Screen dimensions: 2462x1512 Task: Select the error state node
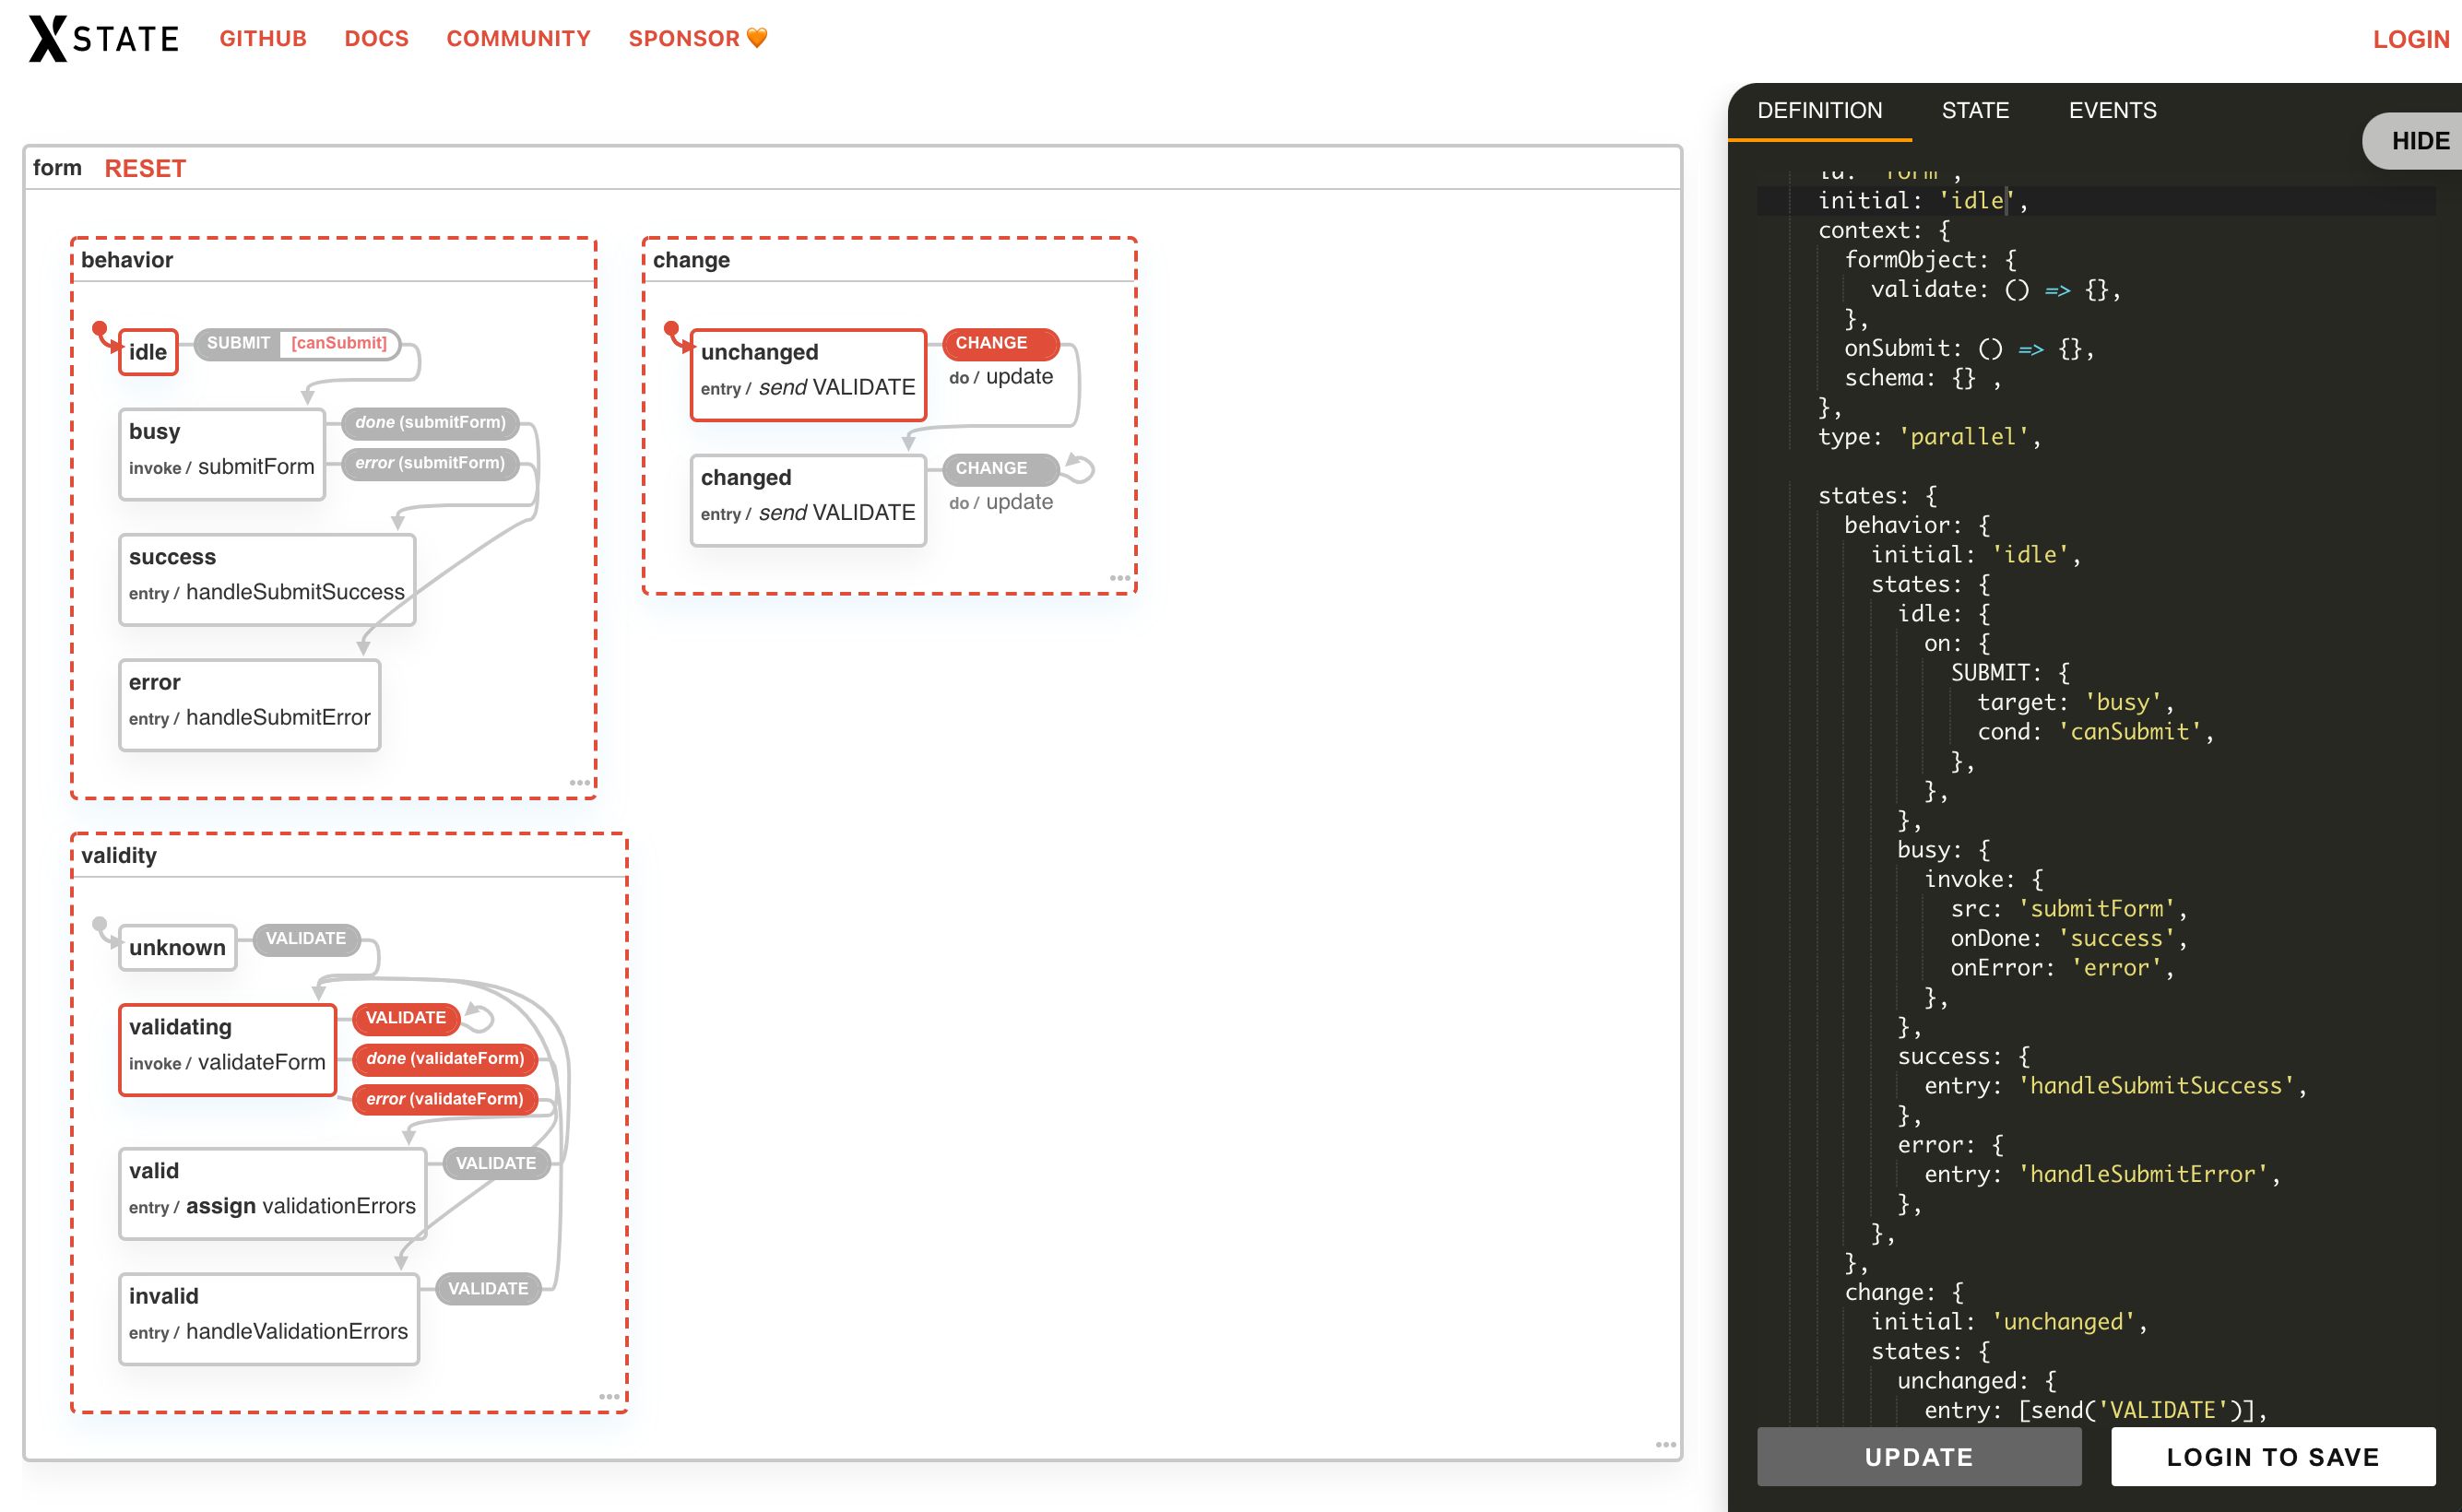[x=249, y=704]
